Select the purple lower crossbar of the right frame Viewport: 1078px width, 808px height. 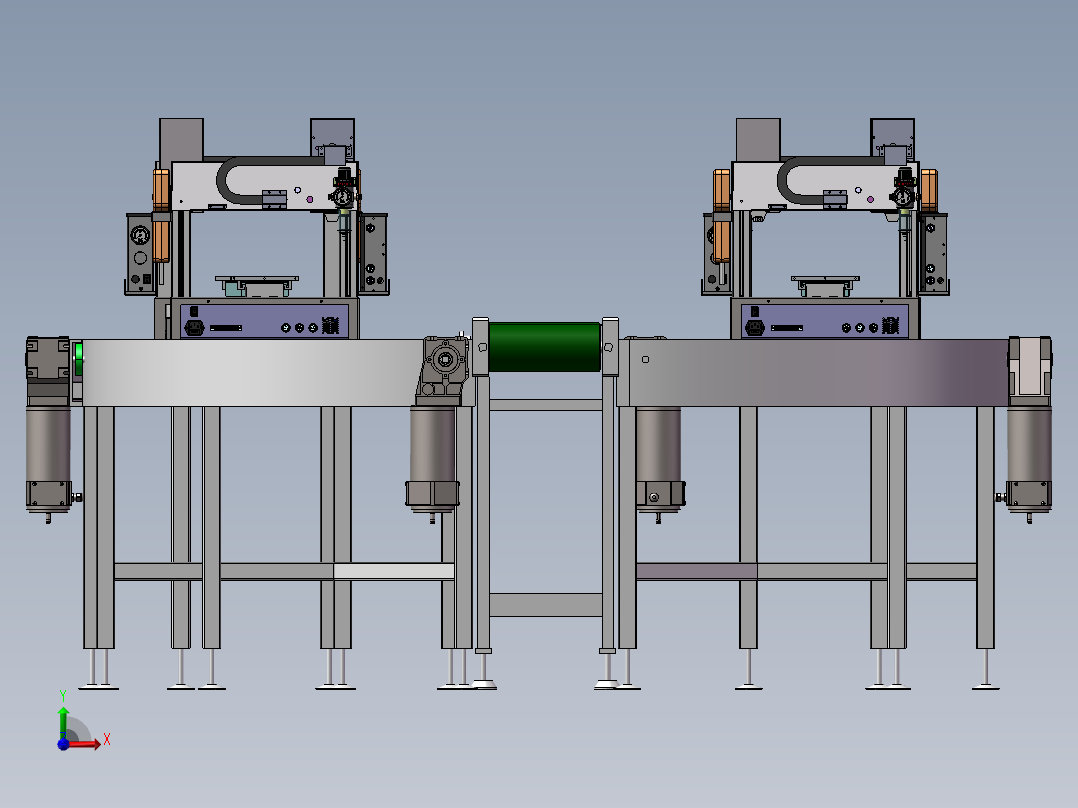696,571
